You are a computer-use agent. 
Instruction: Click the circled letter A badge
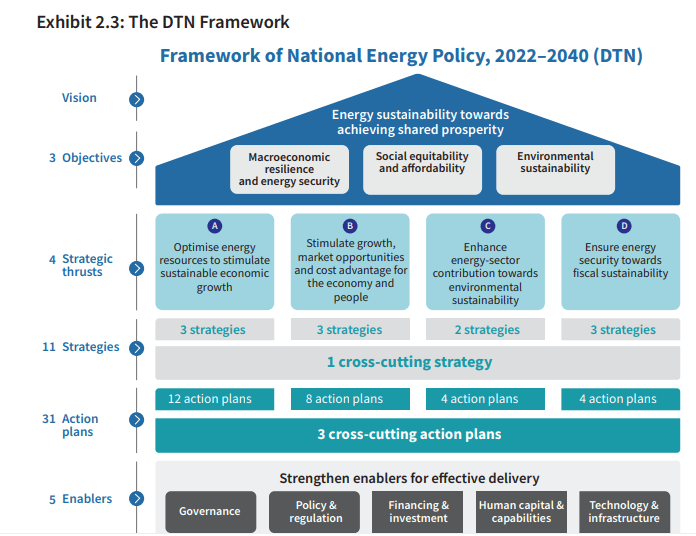pyautogui.click(x=215, y=226)
